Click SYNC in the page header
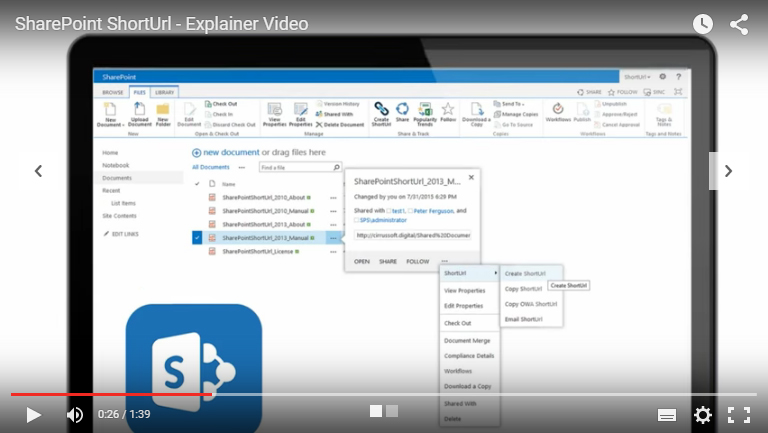The image size is (768, 433). (x=654, y=92)
